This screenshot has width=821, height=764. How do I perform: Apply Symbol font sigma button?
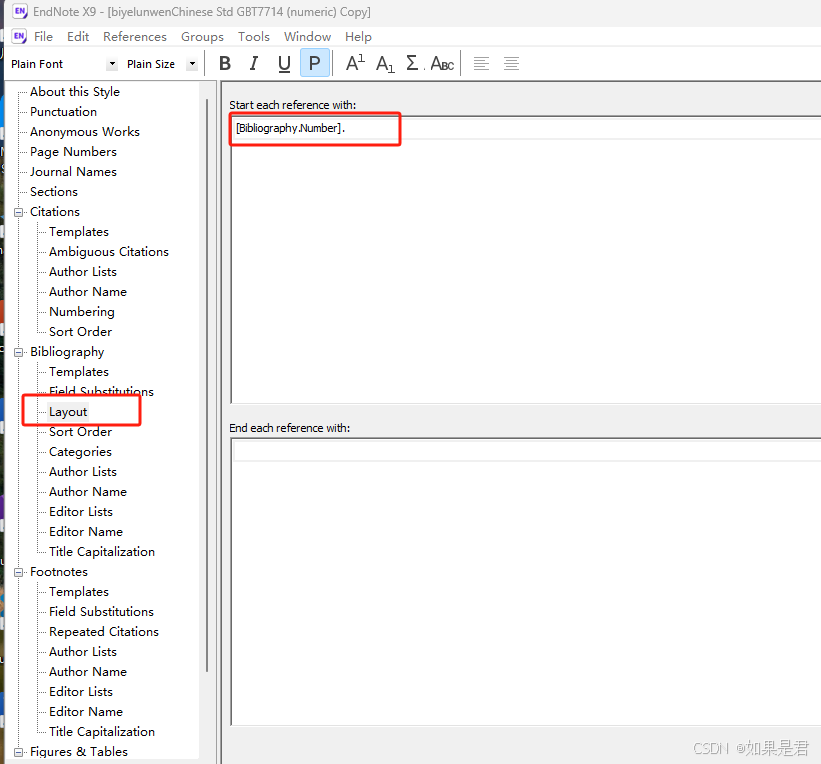[413, 63]
